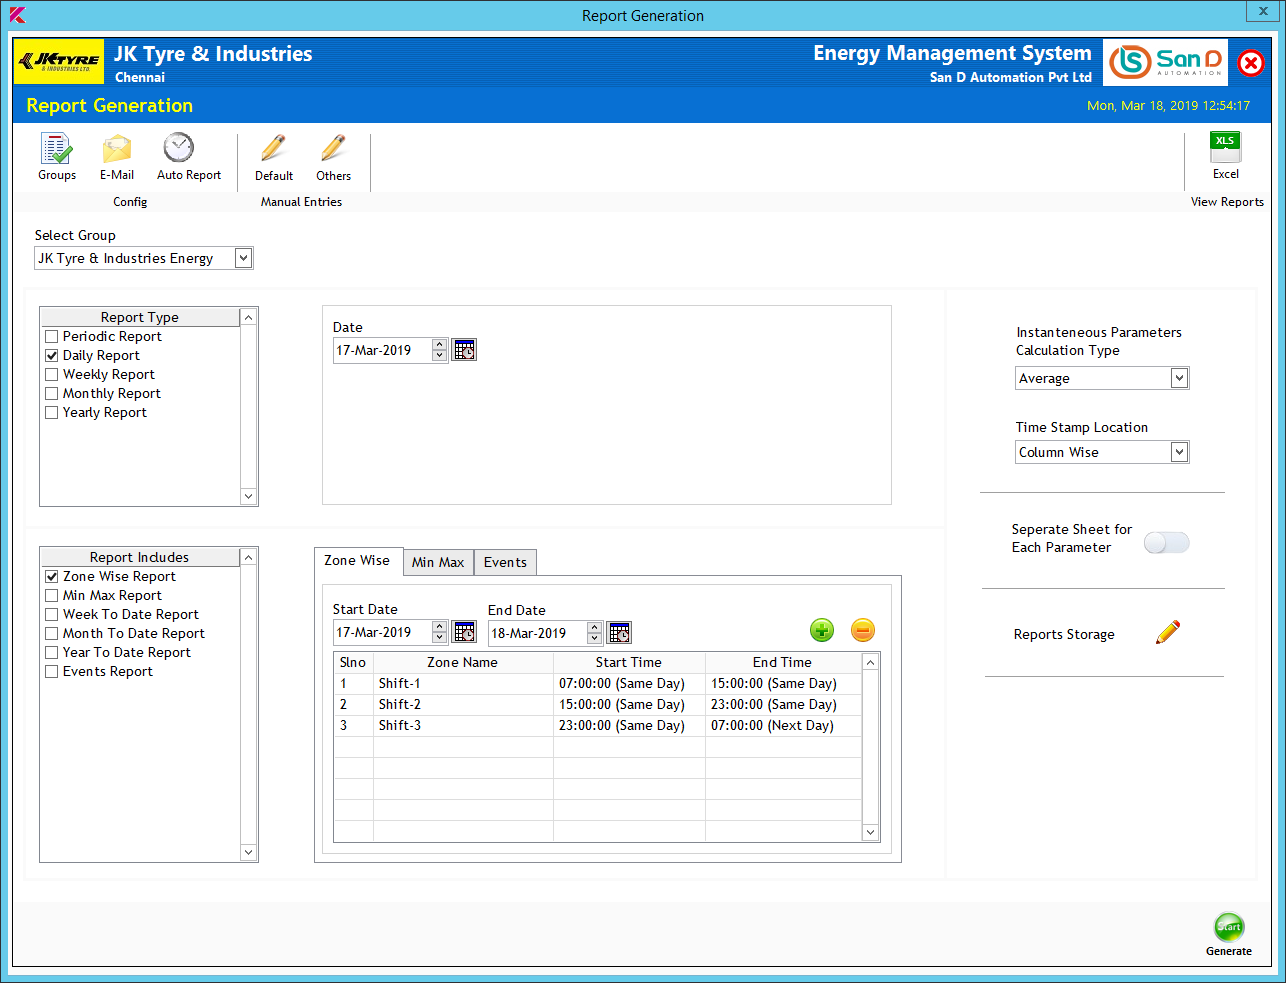This screenshot has width=1286, height=983.
Task: Click the app icon in title bar
Action: click(17, 15)
